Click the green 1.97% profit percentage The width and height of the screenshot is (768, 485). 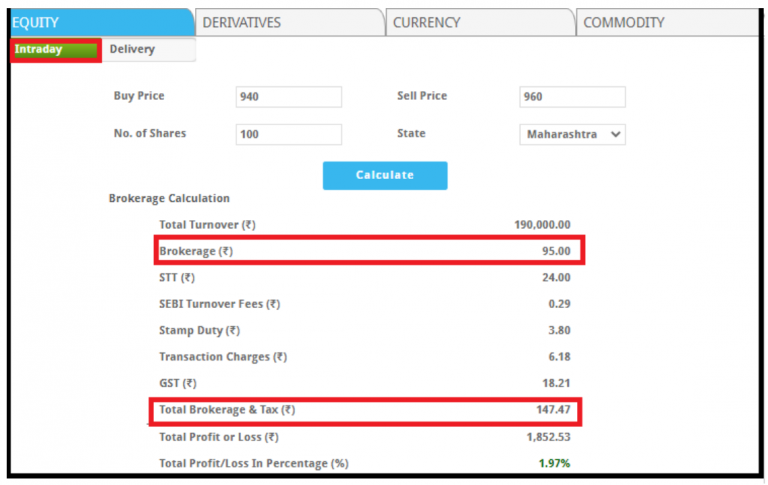(556, 463)
